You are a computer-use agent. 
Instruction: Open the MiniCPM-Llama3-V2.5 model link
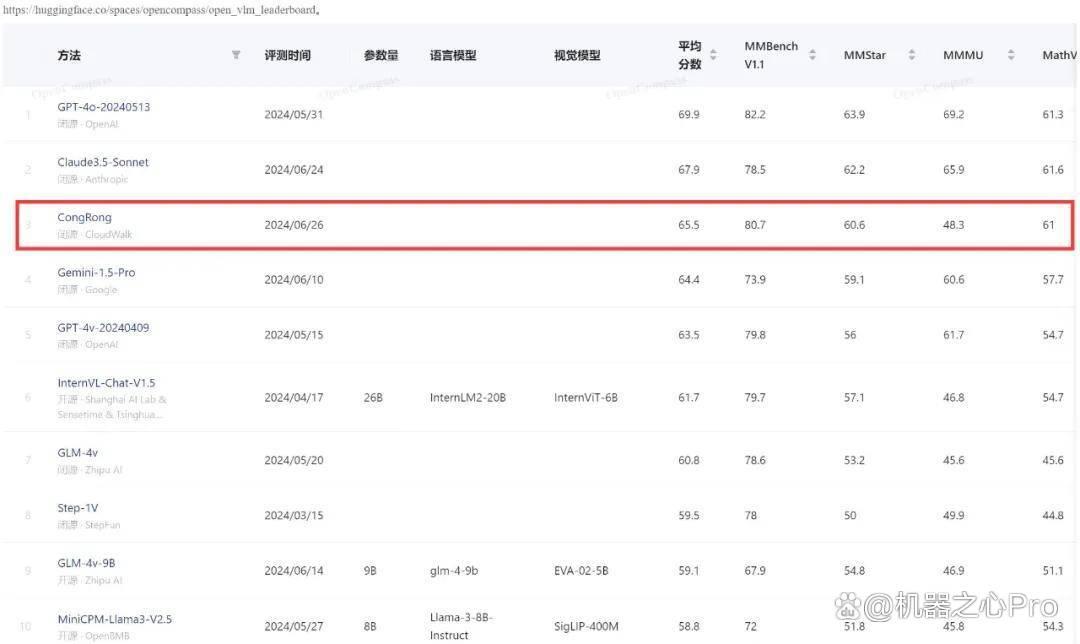(x=114, y=619)
